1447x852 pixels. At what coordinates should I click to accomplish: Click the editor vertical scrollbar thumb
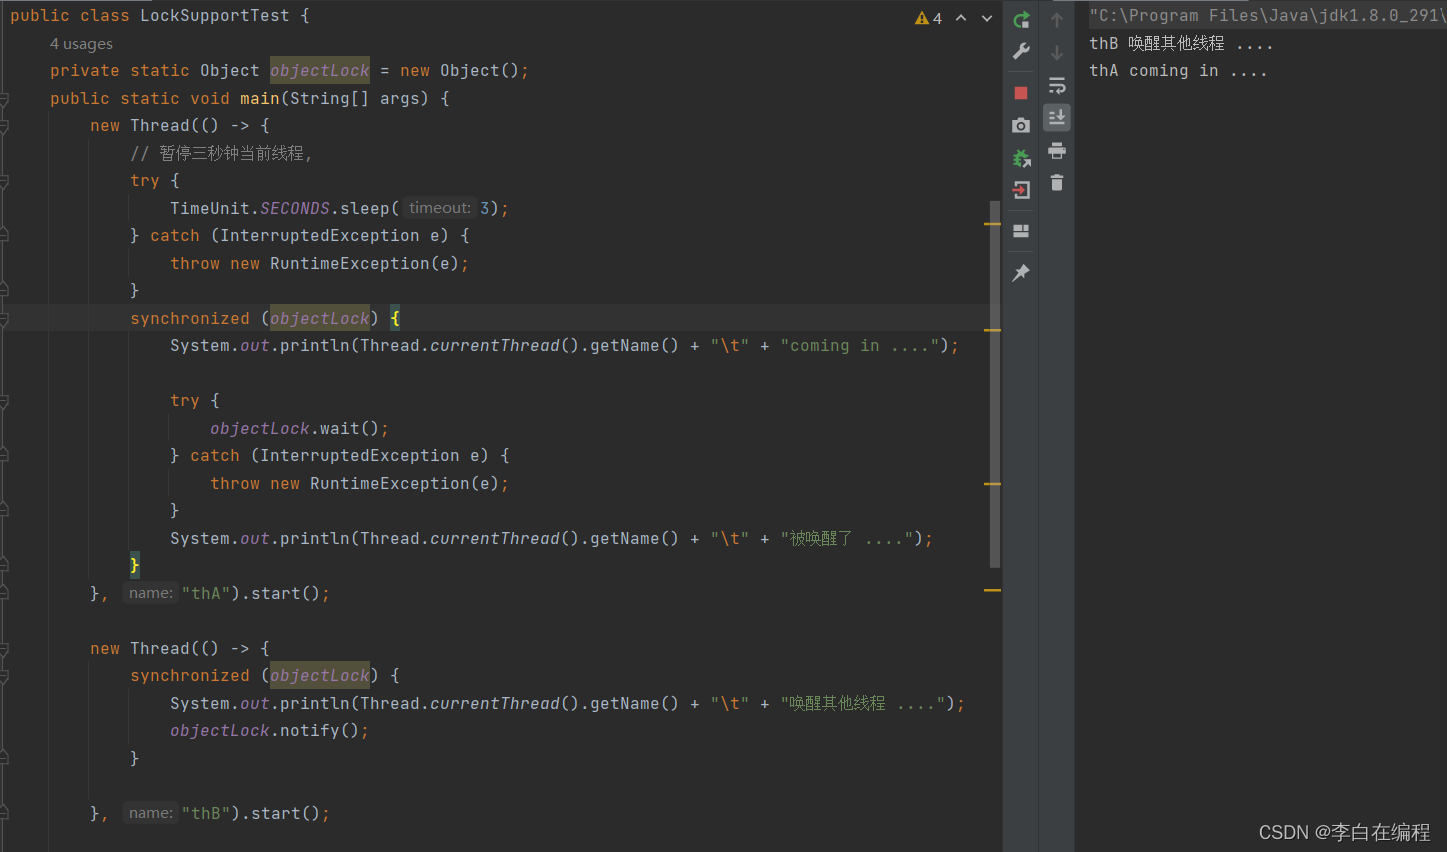(x=994, y=383)
